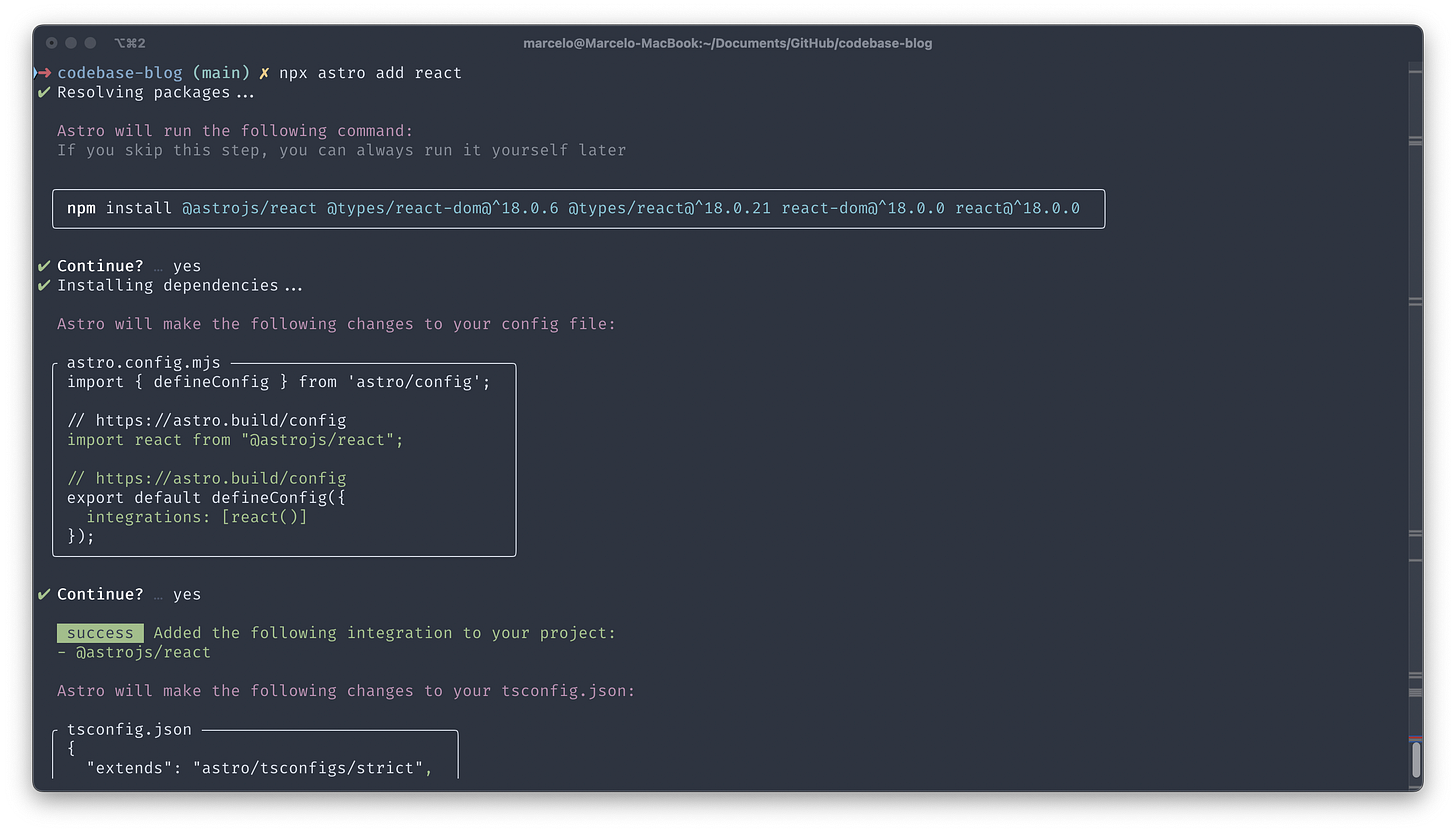Maximize the terminal window with the third button
Screen dimensions: 1456x832
pos(90,43)
